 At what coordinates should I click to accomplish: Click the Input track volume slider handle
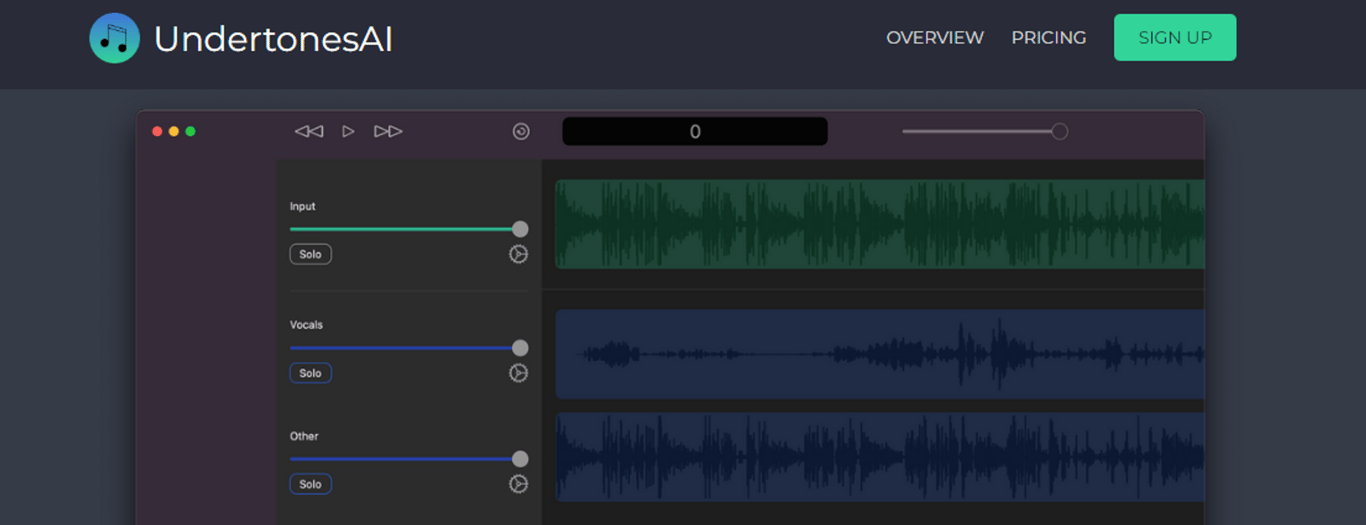click(x=520, y=229)
